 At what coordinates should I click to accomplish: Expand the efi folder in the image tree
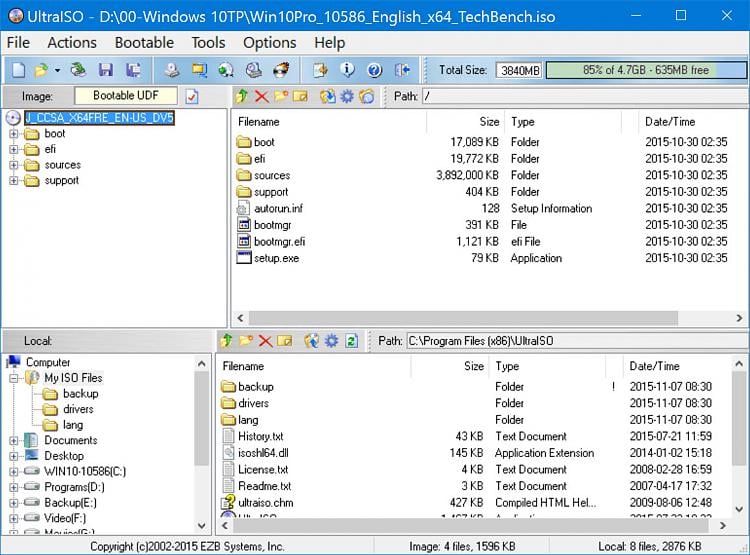14,150
